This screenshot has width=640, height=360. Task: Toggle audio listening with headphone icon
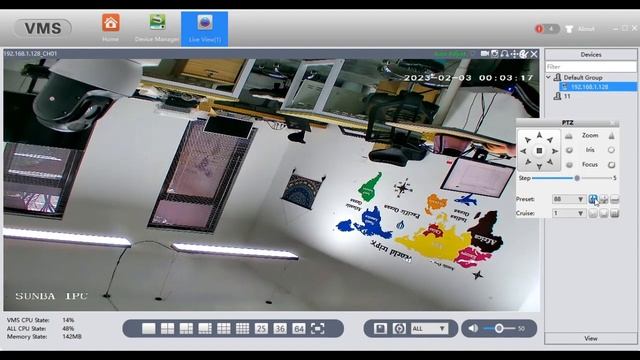504,54
